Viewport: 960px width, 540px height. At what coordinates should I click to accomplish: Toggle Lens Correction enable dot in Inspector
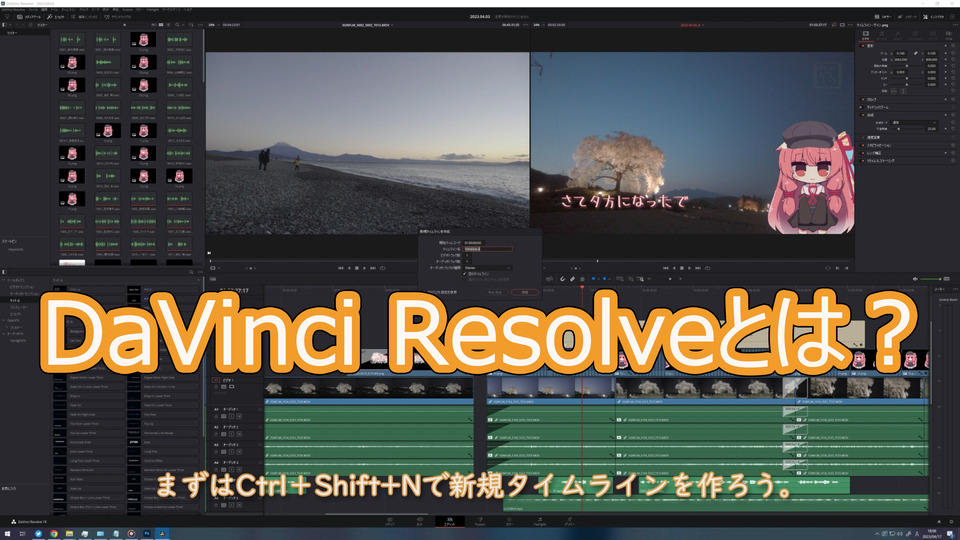click(x=863, y=153)
